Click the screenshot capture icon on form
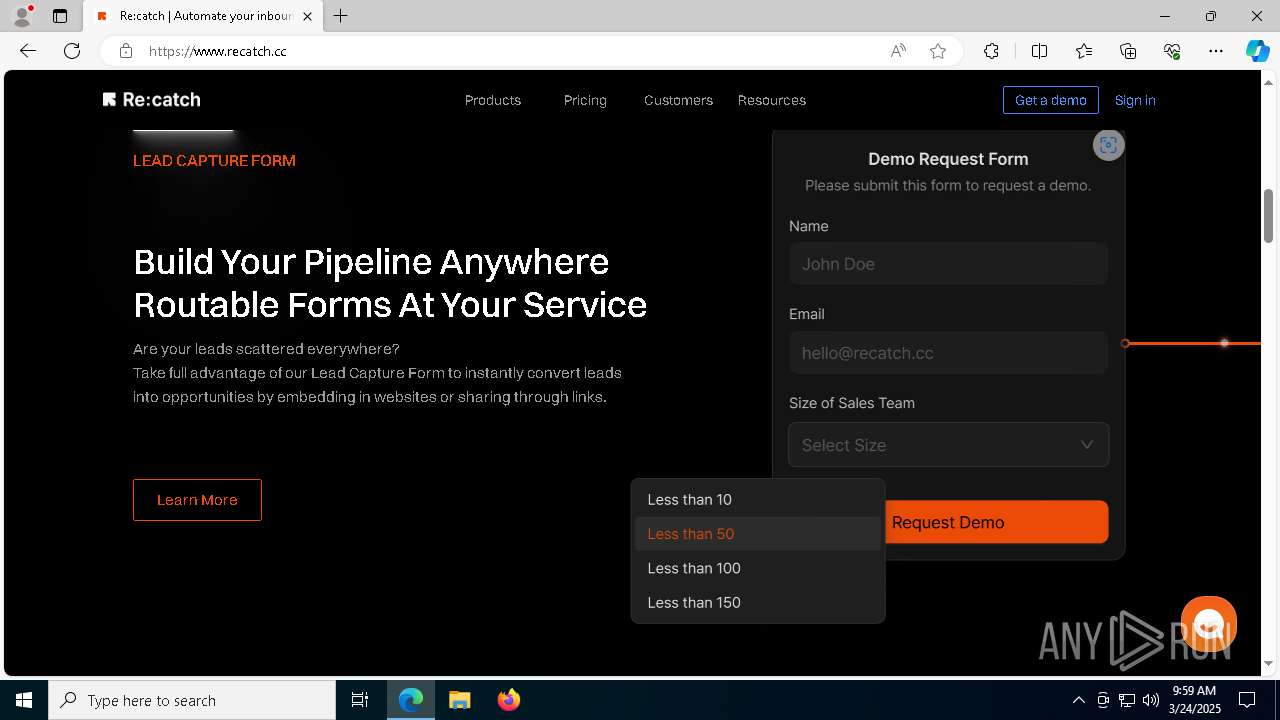Screen dimensions: 1280x720 click(x=1108, y=145)
